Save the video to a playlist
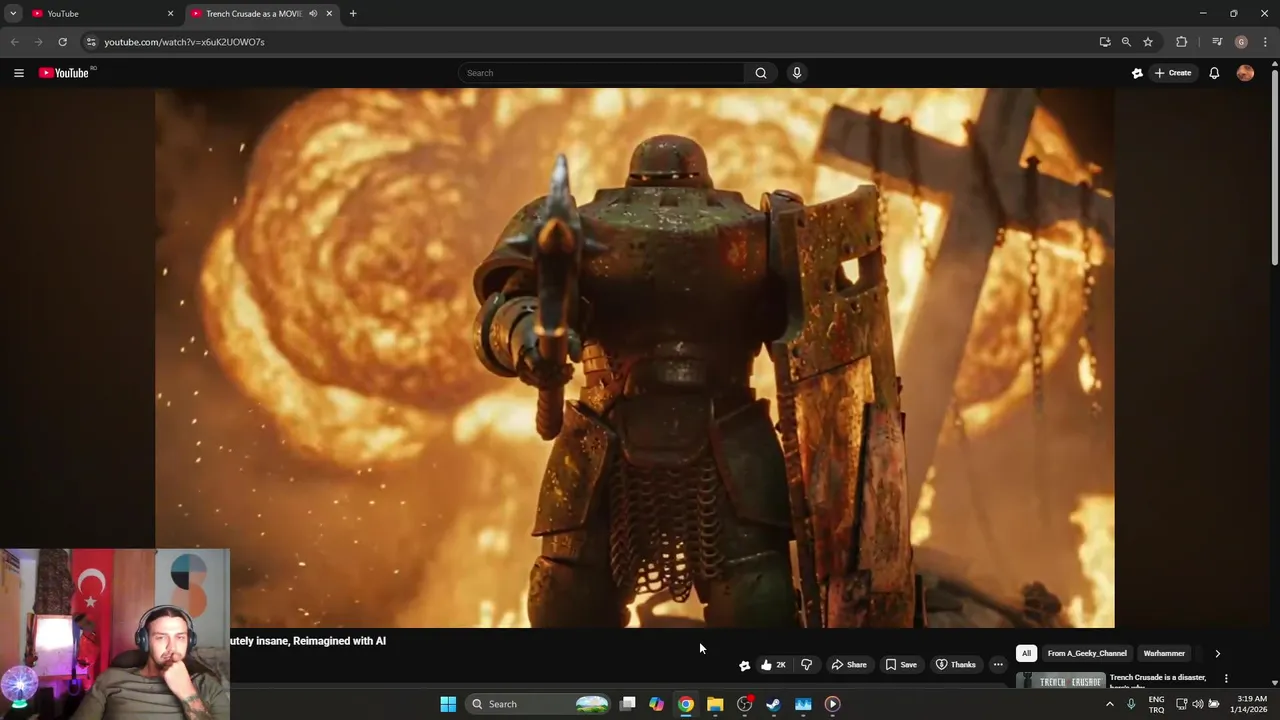This screenshot has width=1280, height=720. coord(901,665)
